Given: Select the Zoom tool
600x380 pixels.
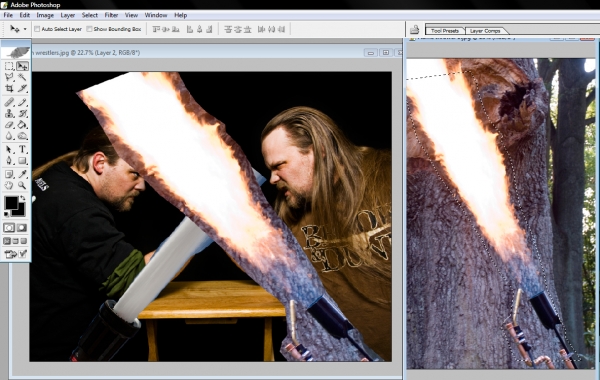Looking at the screenshot, I should 22,185.
